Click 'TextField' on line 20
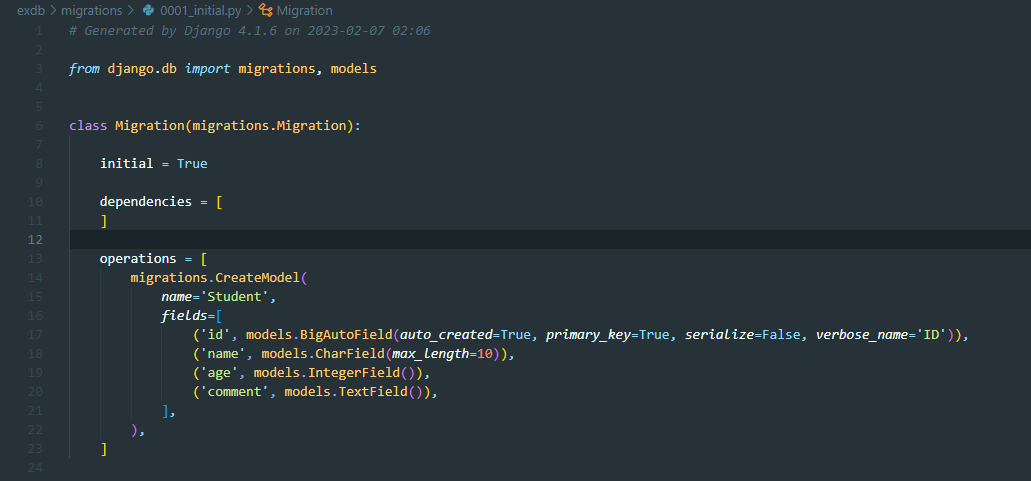This screenshot has width=1031, height=481. click(373, 392)
